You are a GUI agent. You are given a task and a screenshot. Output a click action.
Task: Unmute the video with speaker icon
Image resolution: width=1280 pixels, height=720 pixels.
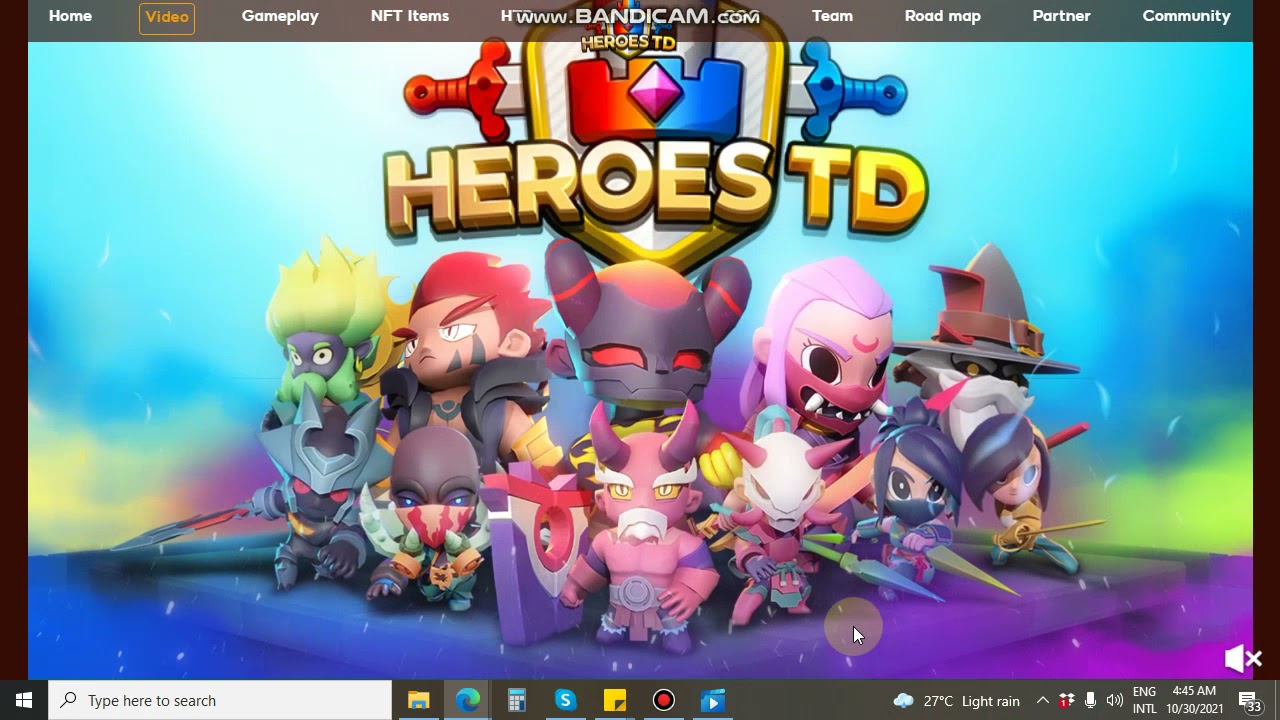(x=1243, y=658)
